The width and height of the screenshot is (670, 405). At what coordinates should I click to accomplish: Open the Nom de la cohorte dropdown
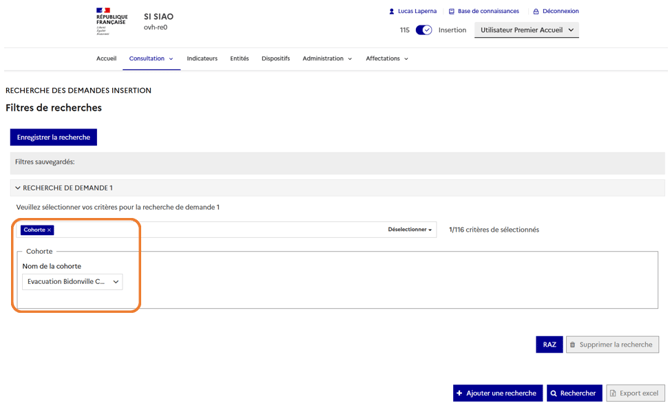73,282
